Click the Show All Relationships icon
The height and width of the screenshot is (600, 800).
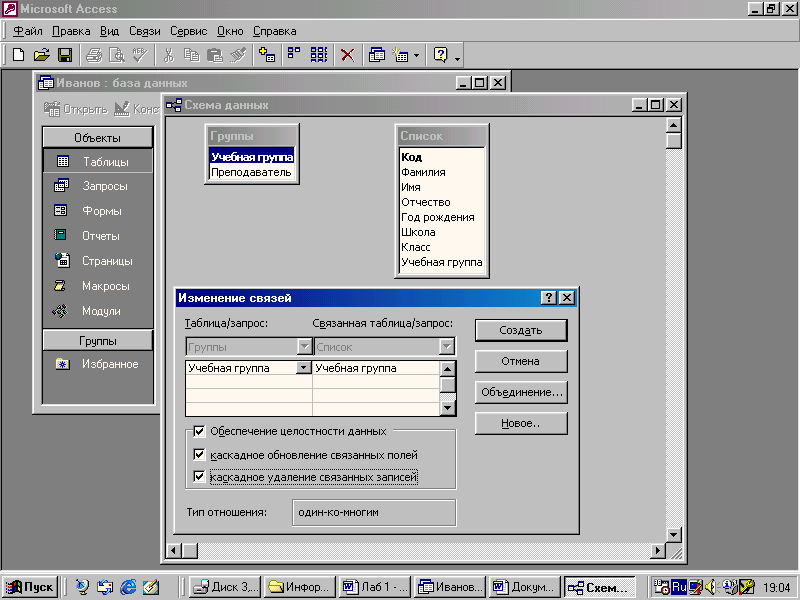point(319,55)
